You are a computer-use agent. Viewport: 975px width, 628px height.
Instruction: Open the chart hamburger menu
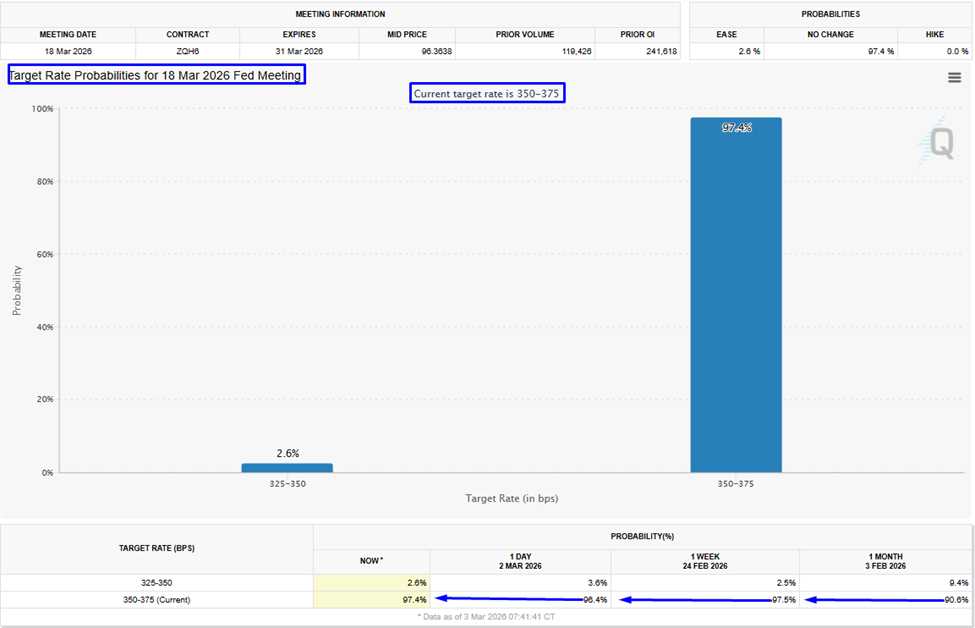click(954, 78)
